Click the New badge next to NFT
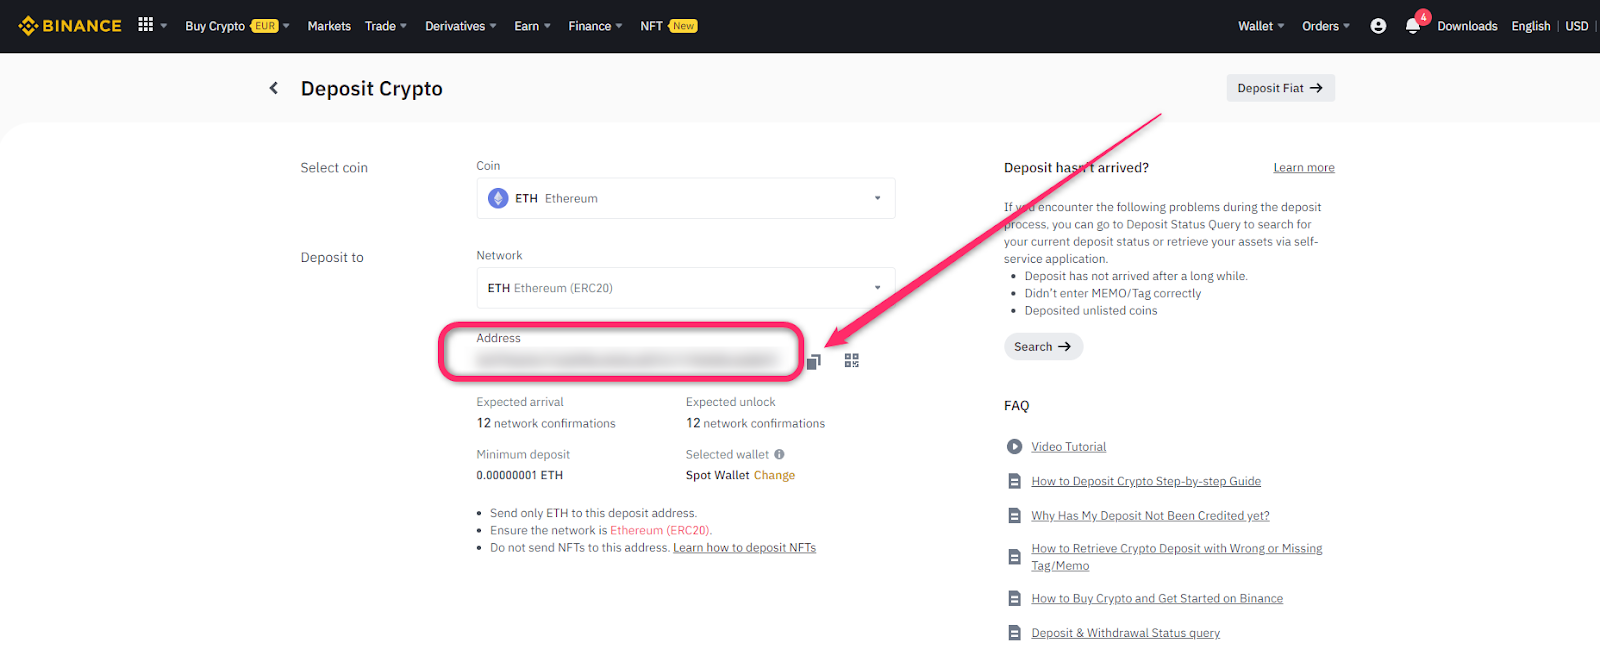Viewport: 1600px width, 668px height. point(683,26)
